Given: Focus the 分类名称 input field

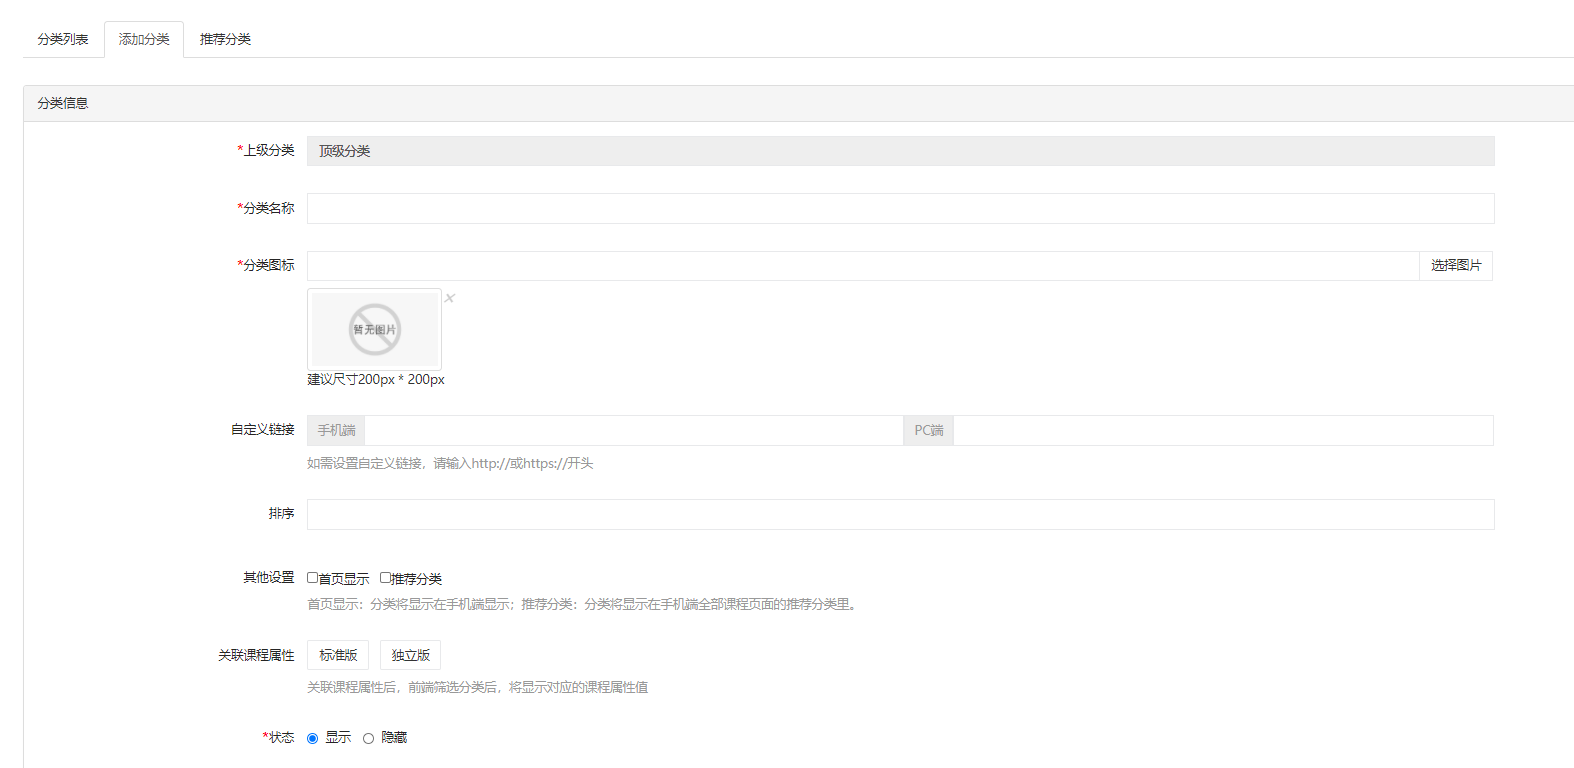Looking at the screenshot, I should 900,208.
